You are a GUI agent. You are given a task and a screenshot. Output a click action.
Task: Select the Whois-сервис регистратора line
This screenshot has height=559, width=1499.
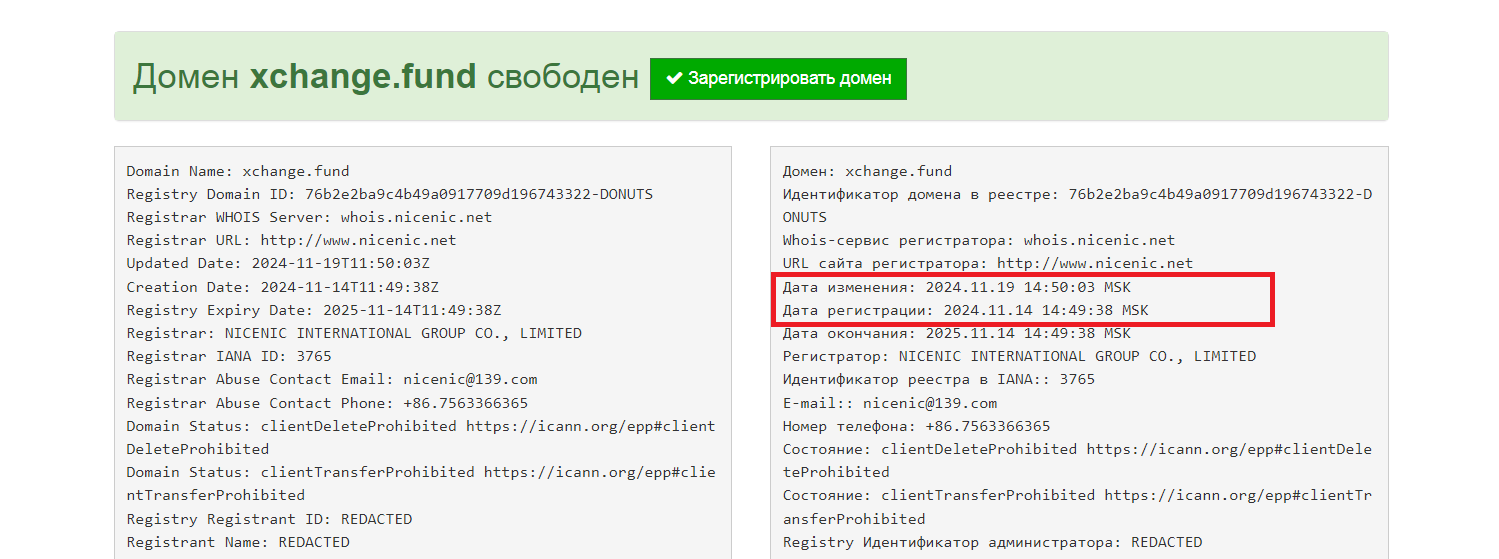tap(979, 240)
